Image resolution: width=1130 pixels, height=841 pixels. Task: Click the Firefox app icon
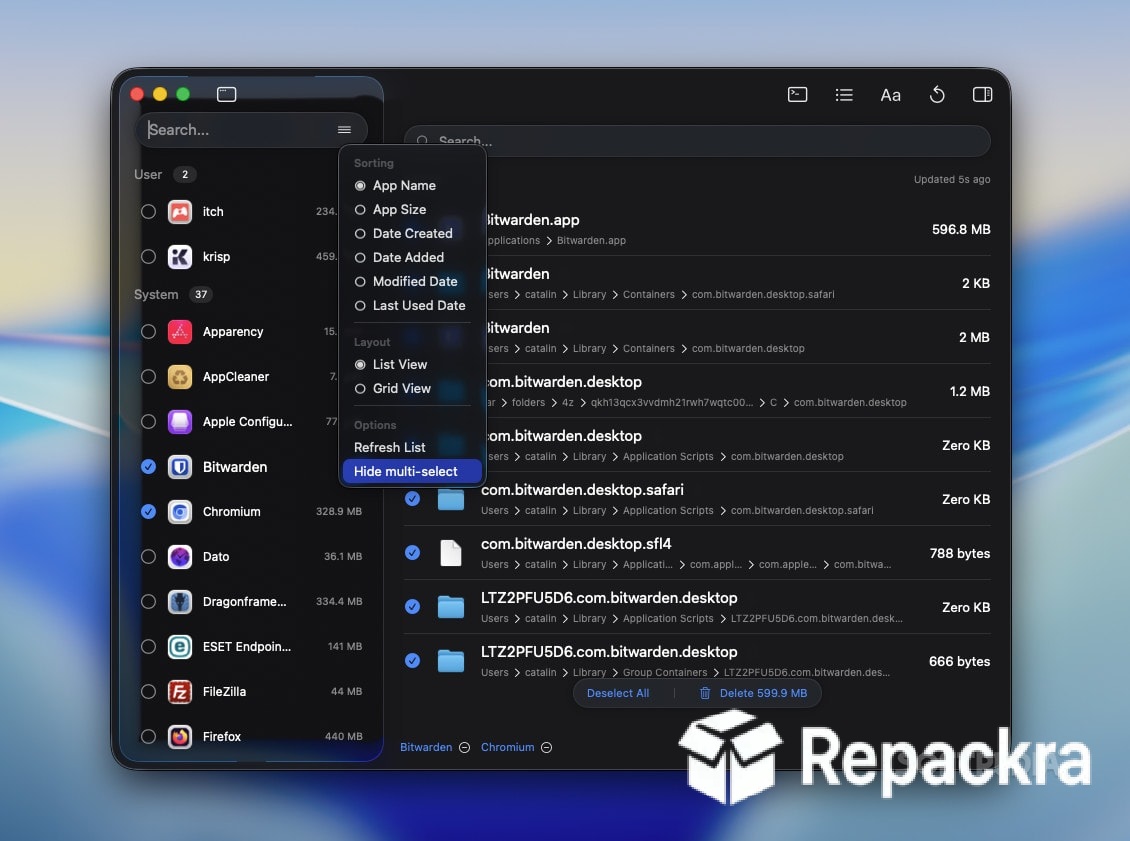click(180, 737)
